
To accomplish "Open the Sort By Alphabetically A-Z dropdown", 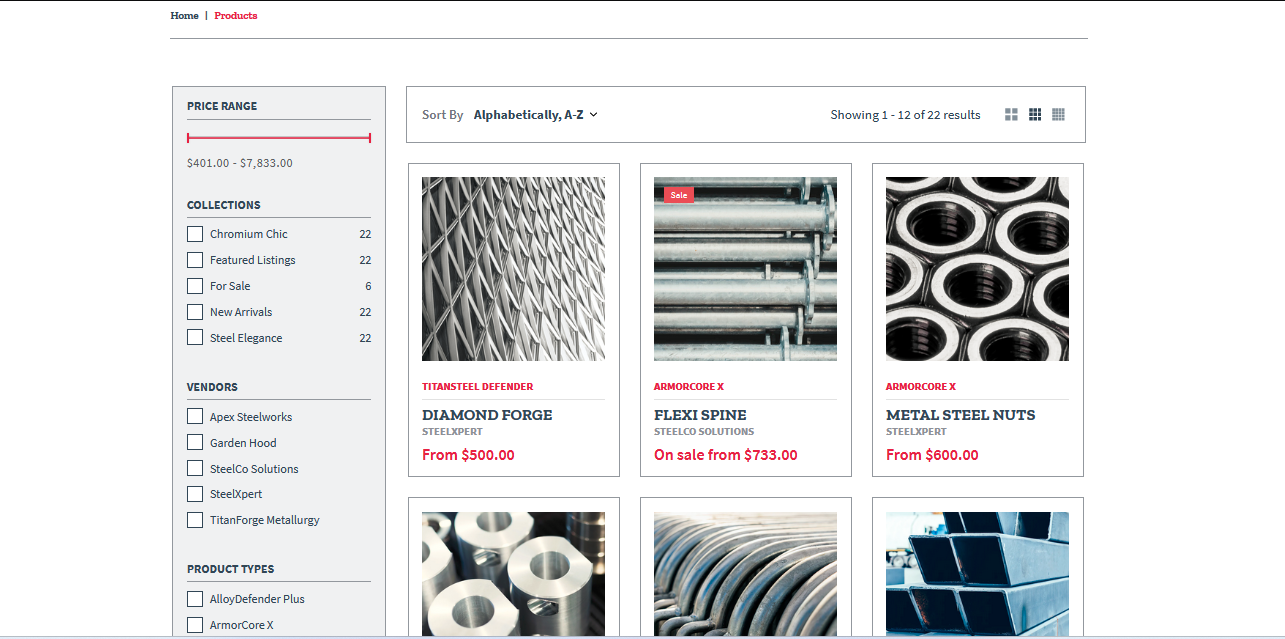I will tap(535, 115).
